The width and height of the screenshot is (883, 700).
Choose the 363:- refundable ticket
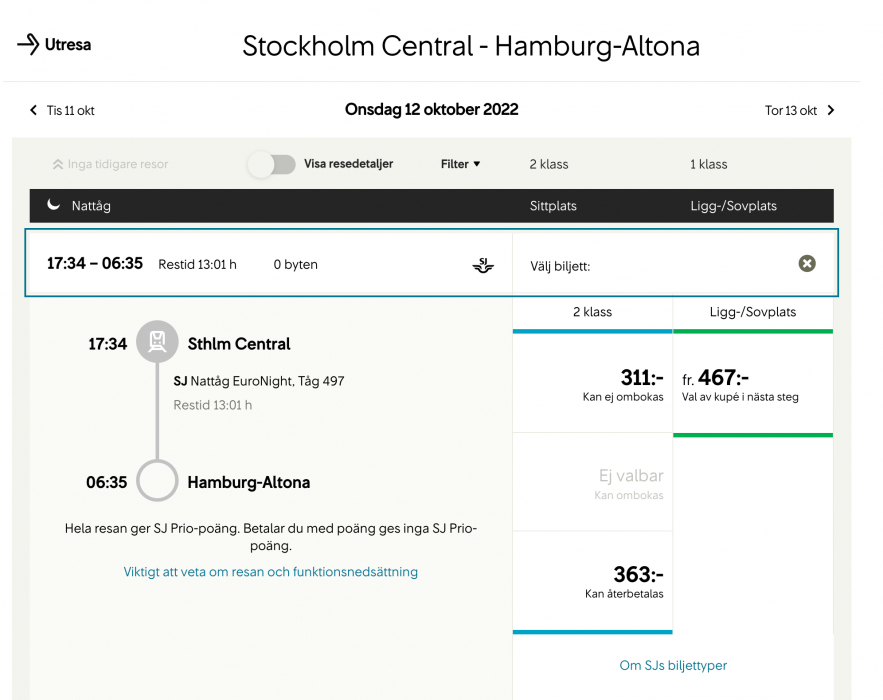(592, 581)
